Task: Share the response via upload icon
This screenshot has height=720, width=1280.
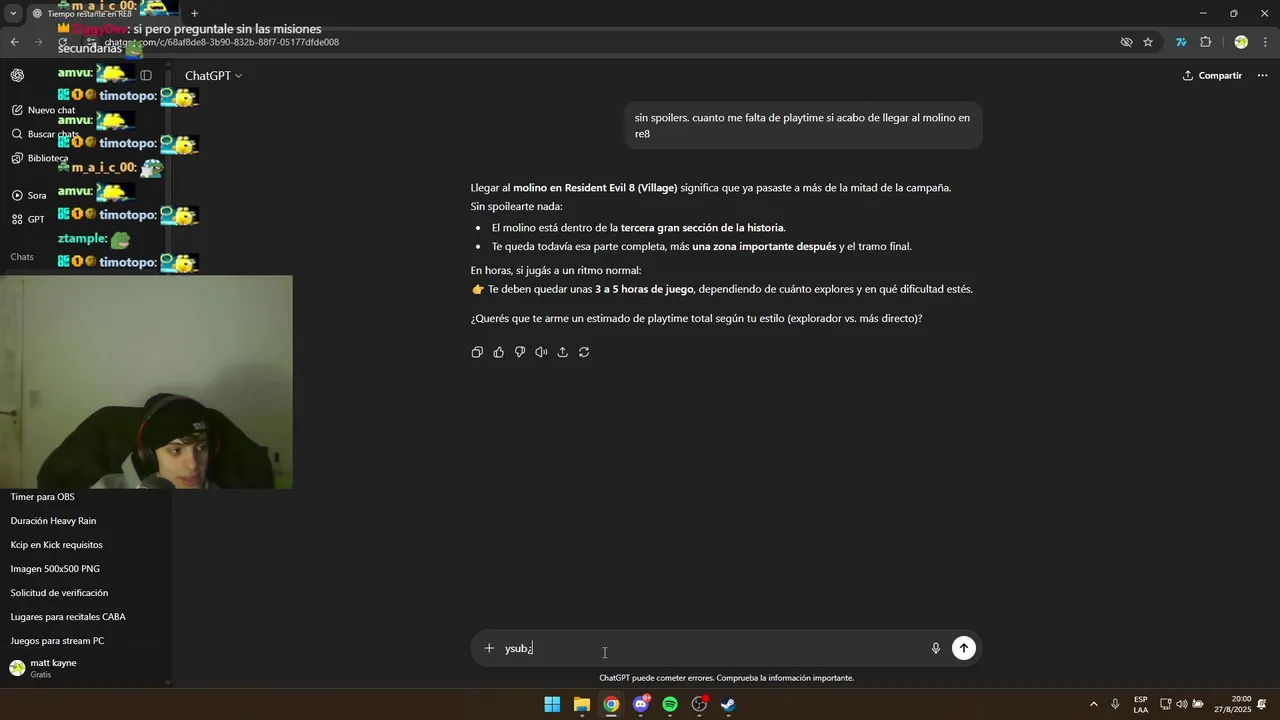Action: point(562,352)
